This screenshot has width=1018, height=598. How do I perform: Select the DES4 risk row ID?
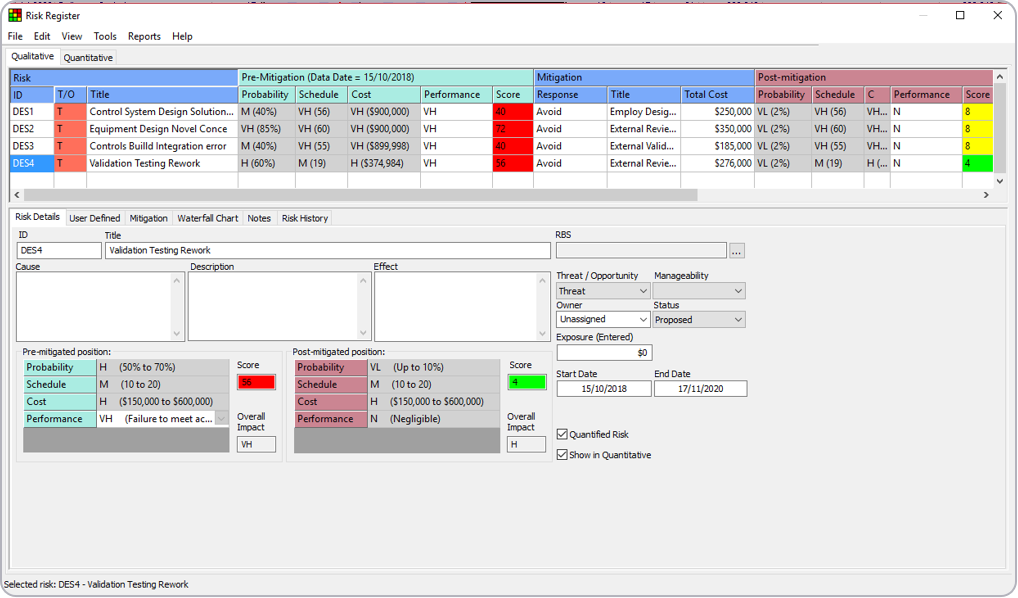click(x=32, y=163)
